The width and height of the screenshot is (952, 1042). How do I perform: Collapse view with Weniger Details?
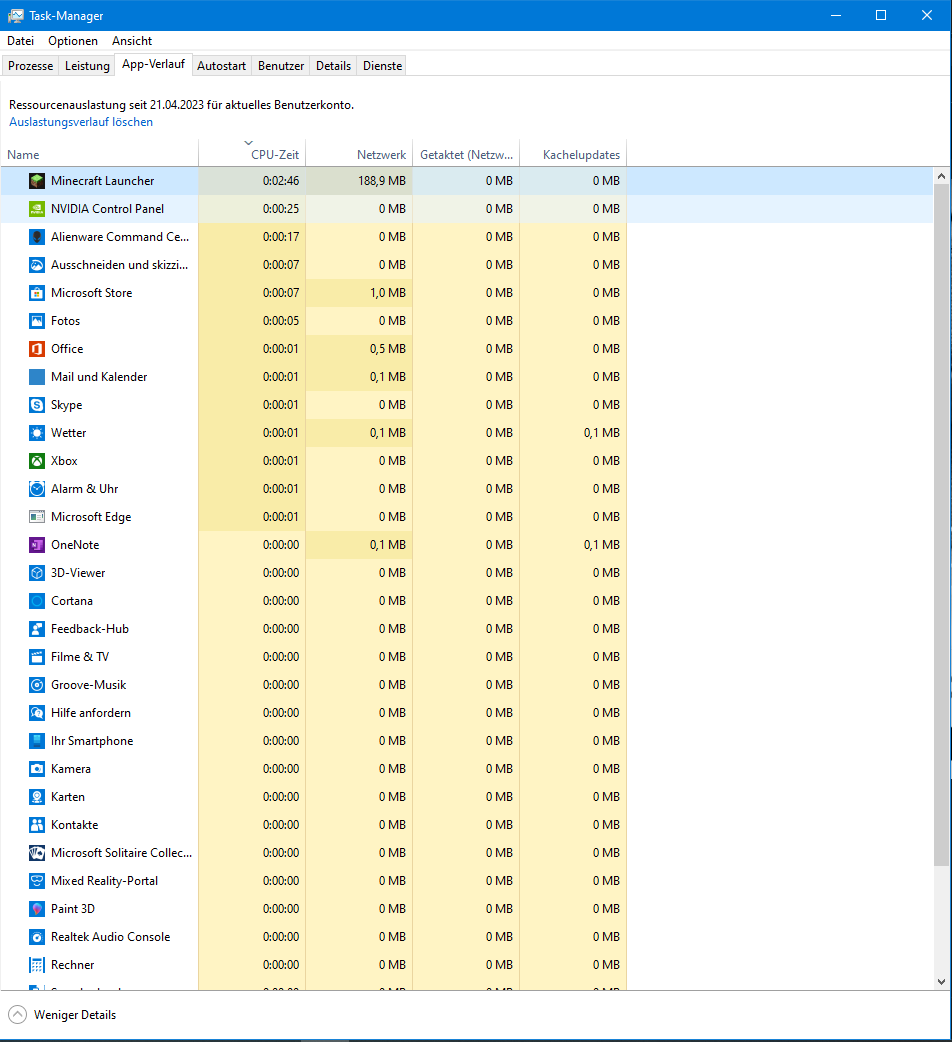pyautogui.click(x=62, y=1015)
